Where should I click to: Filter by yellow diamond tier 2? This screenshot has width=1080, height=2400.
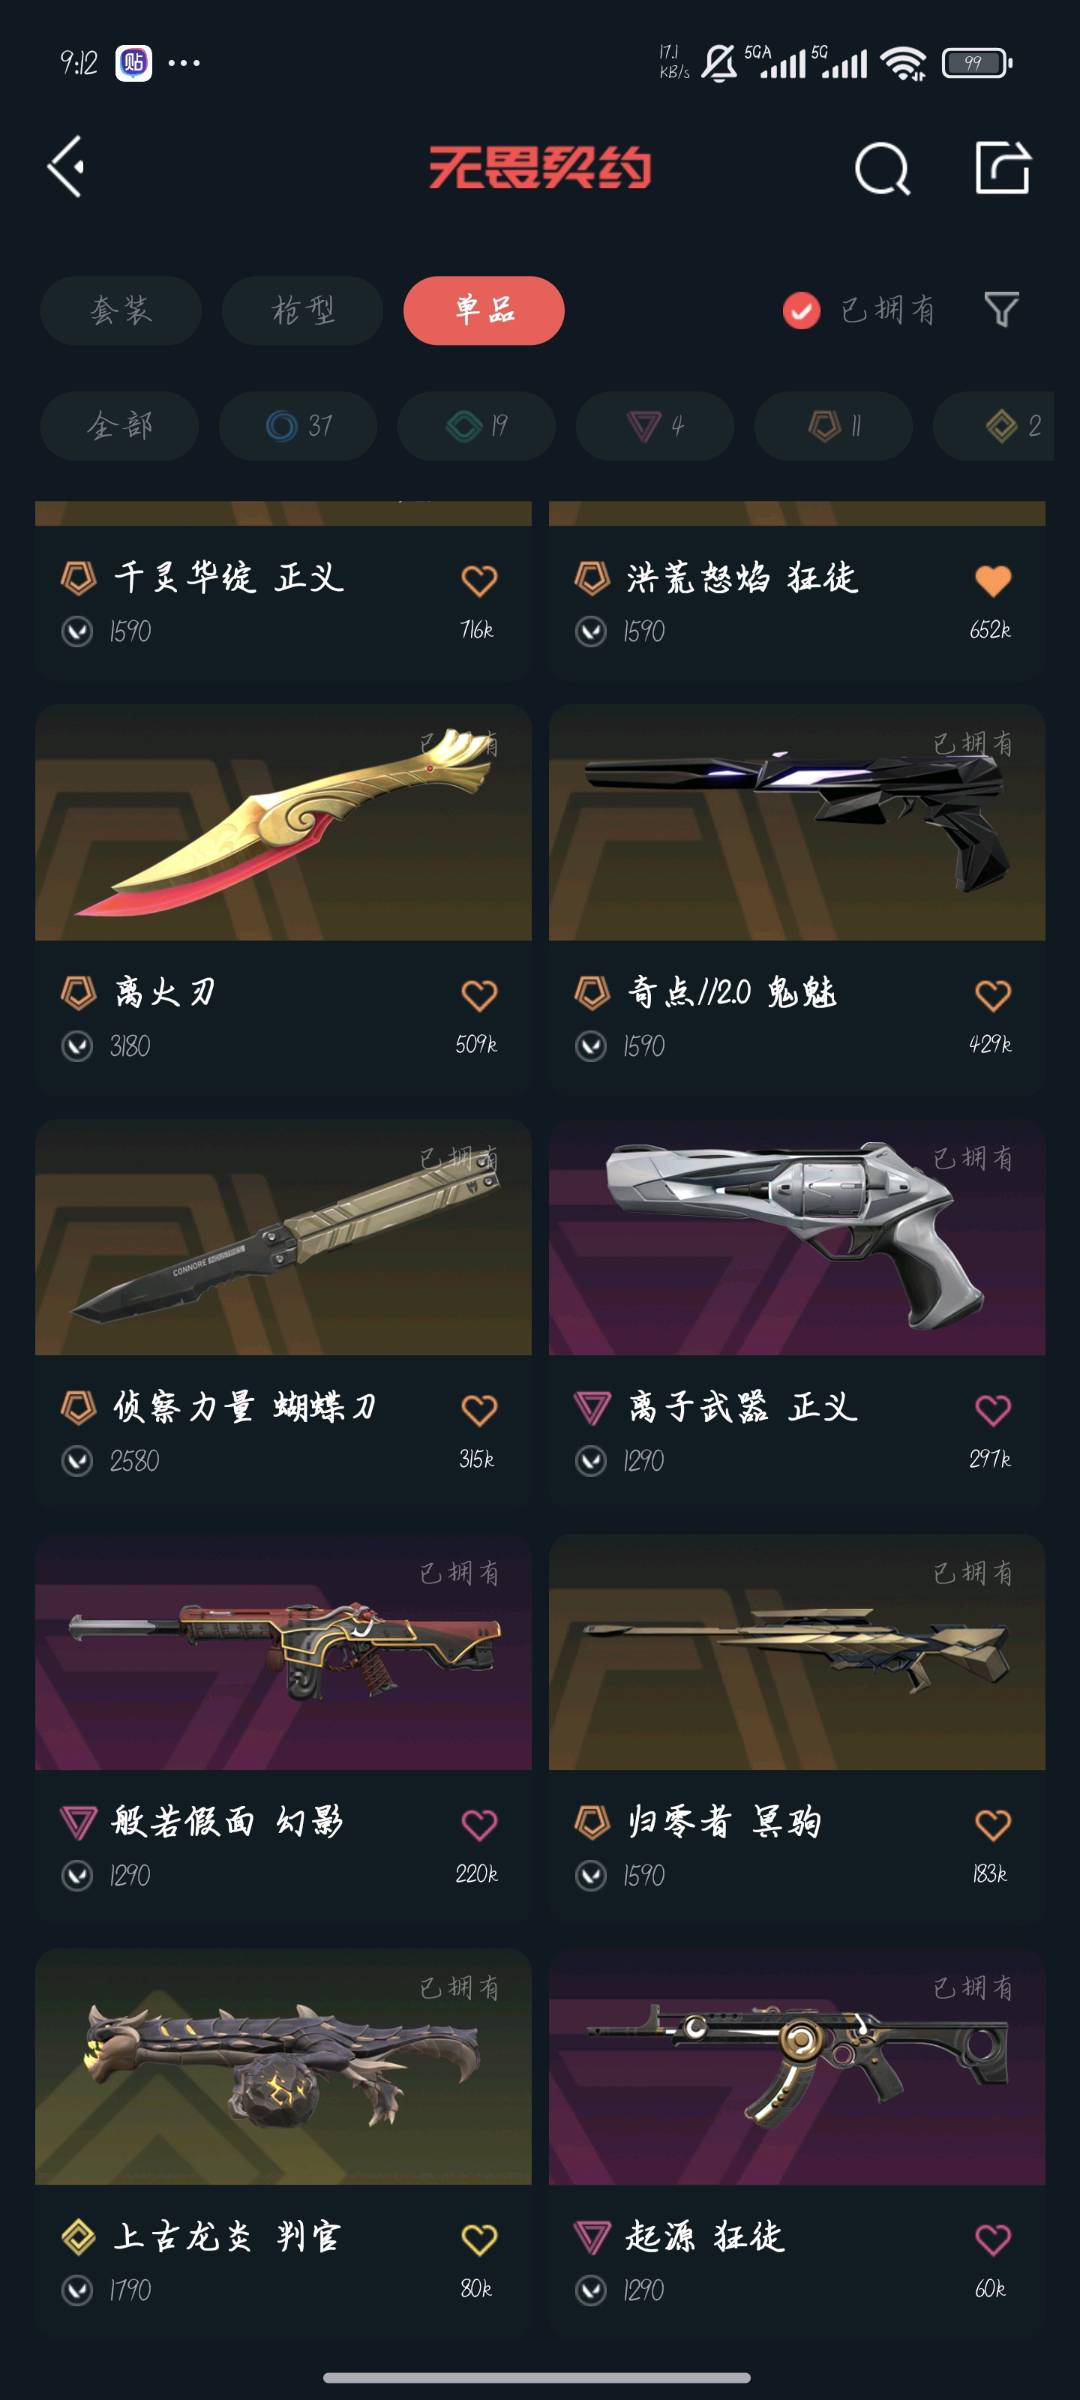pos(994,426)
